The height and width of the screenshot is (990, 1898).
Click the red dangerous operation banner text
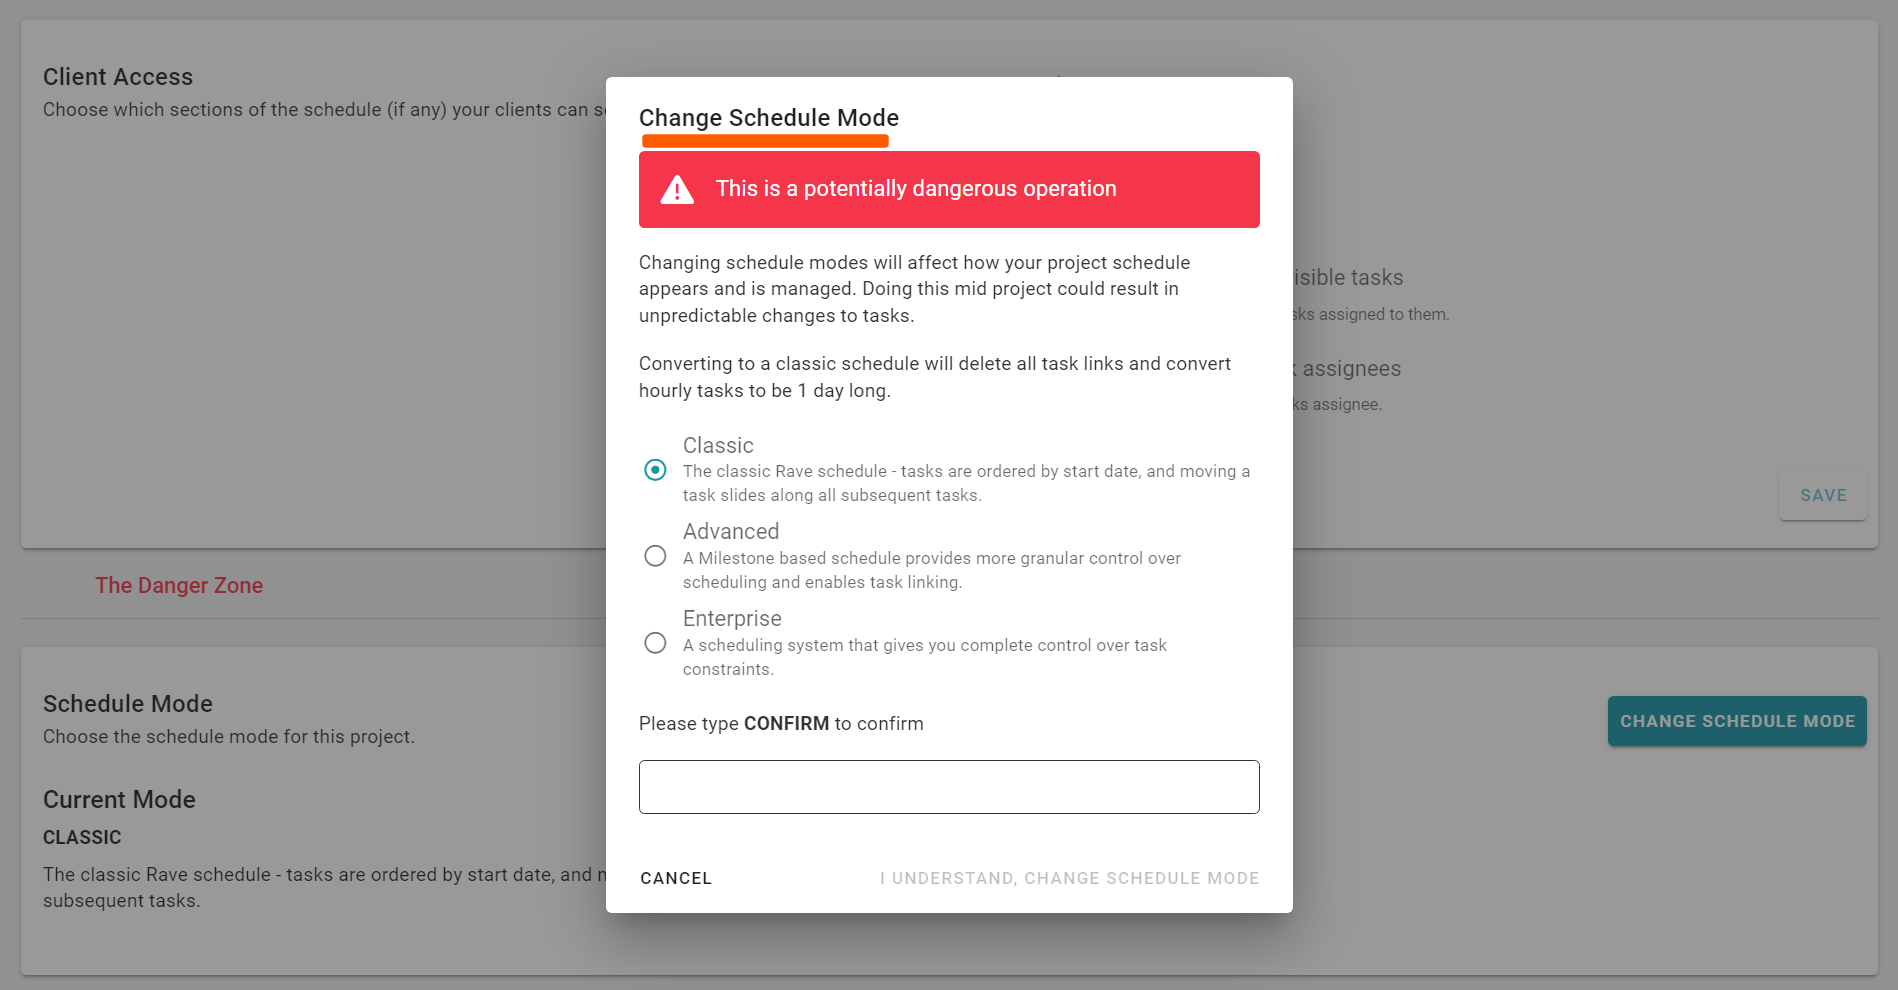point(916,189)
